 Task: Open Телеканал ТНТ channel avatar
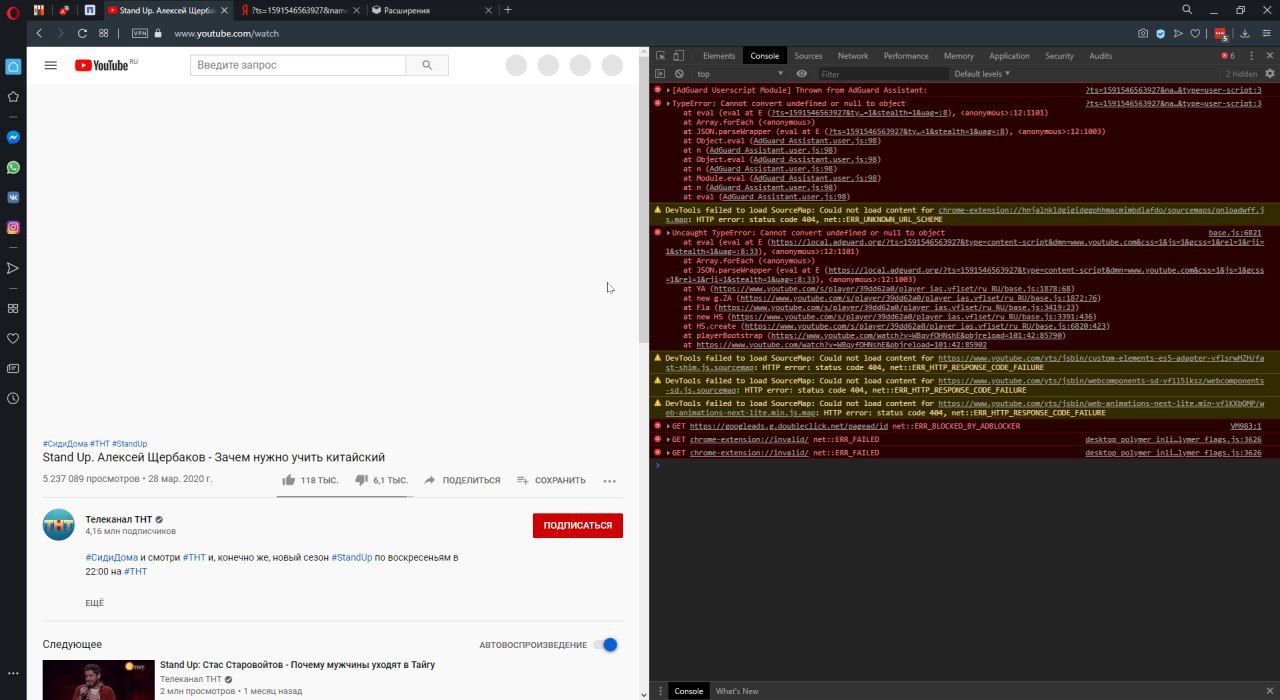[58, 525]
